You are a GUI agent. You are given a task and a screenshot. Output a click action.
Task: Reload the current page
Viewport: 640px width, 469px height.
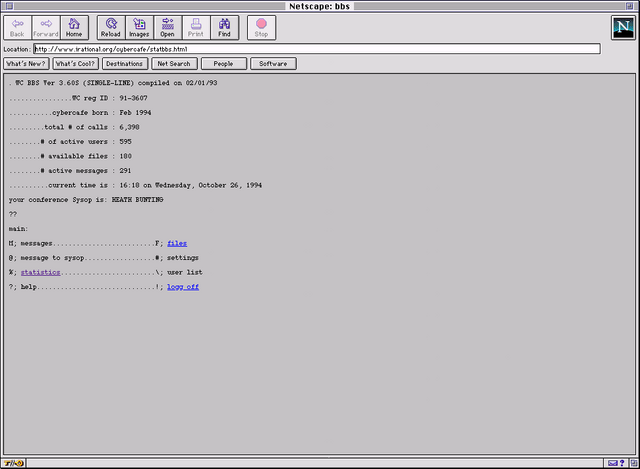[x=111, y=27]
